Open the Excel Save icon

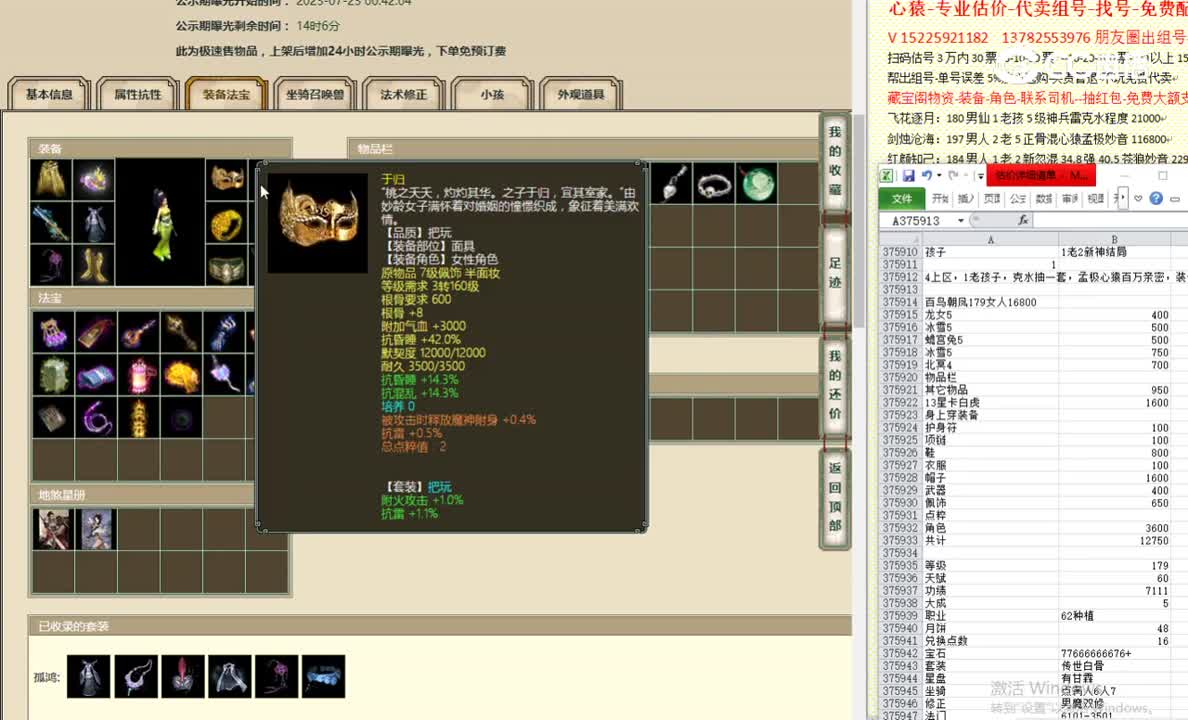[x=910, y=175]
